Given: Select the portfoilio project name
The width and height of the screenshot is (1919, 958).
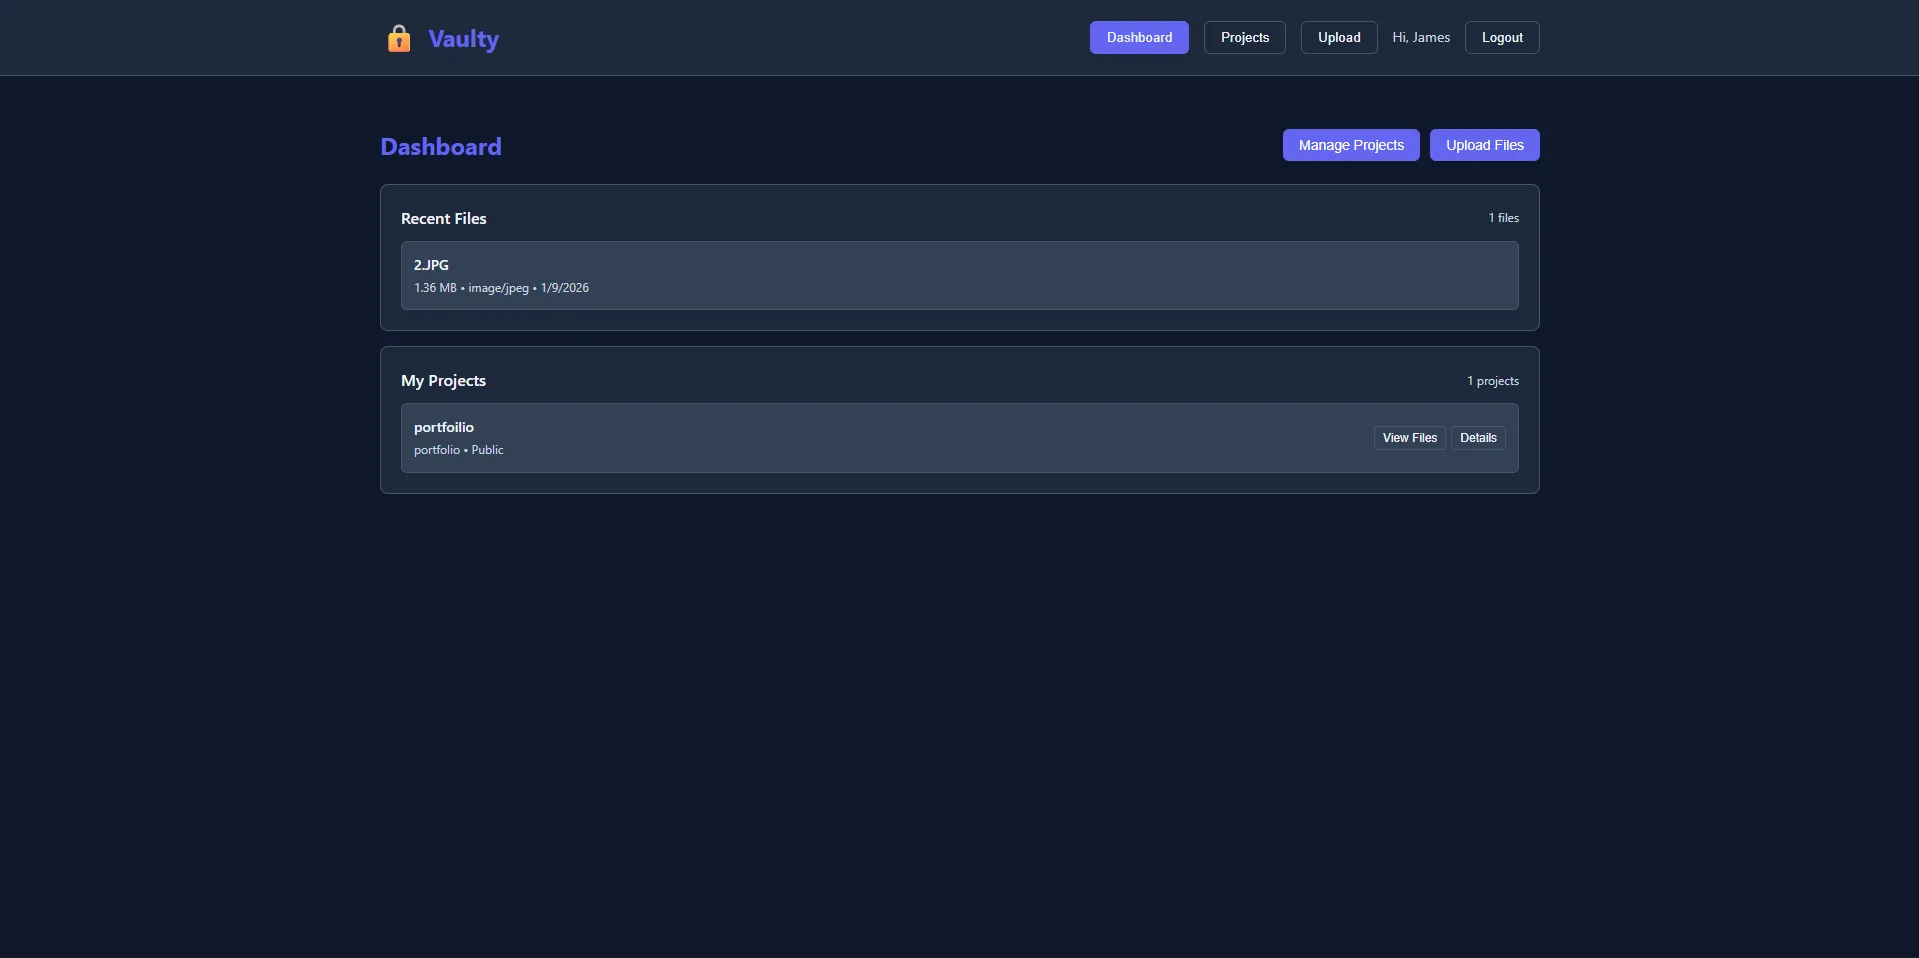Looking at the screenshot, I should [444, 427].
